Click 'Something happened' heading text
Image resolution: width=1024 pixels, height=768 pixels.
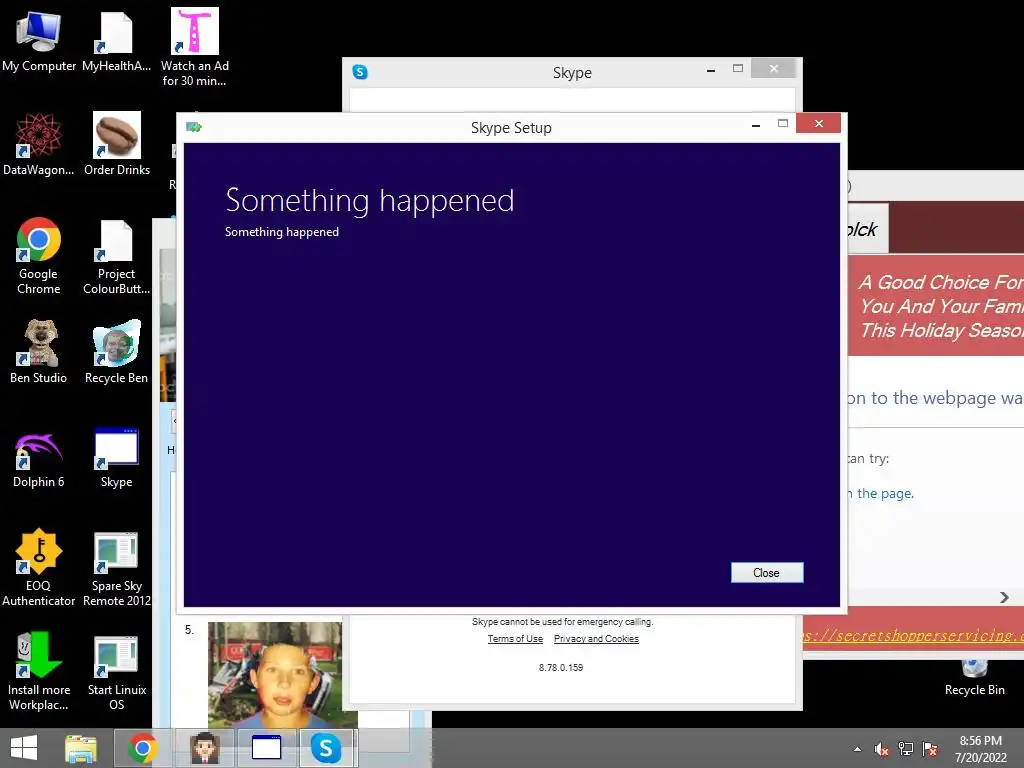pyautogui.click(x=370, y=200)
